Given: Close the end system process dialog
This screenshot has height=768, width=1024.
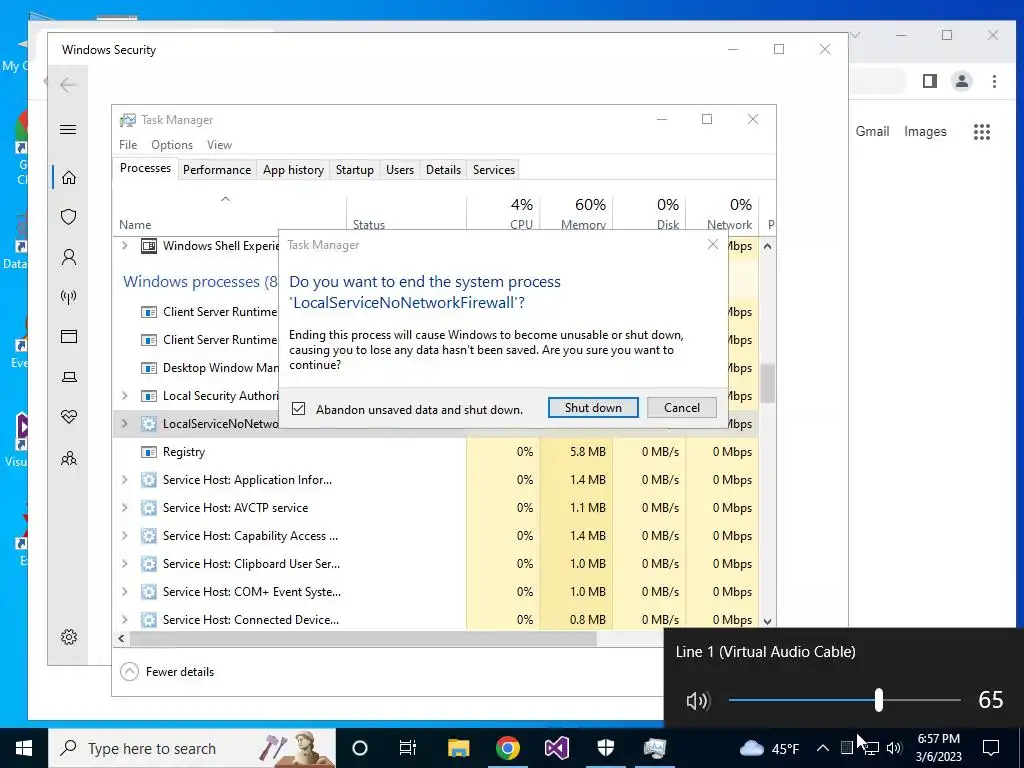Looking at the screenshot, I should tap(712, 244).
